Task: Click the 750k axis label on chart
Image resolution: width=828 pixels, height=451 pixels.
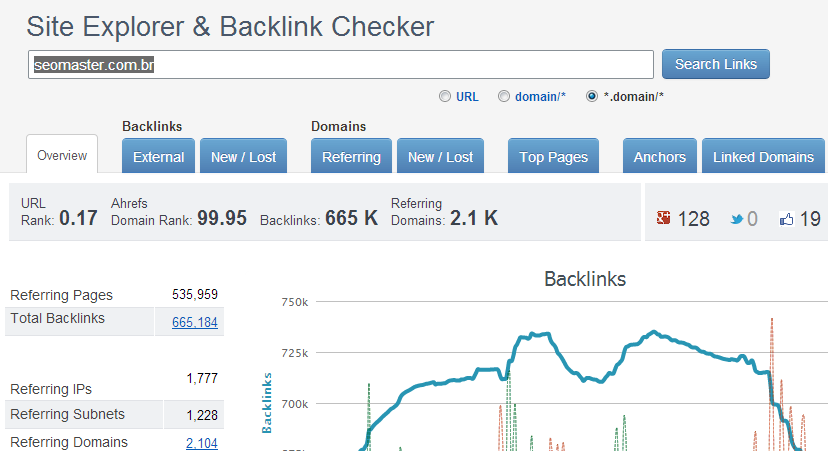Action: 295,302
